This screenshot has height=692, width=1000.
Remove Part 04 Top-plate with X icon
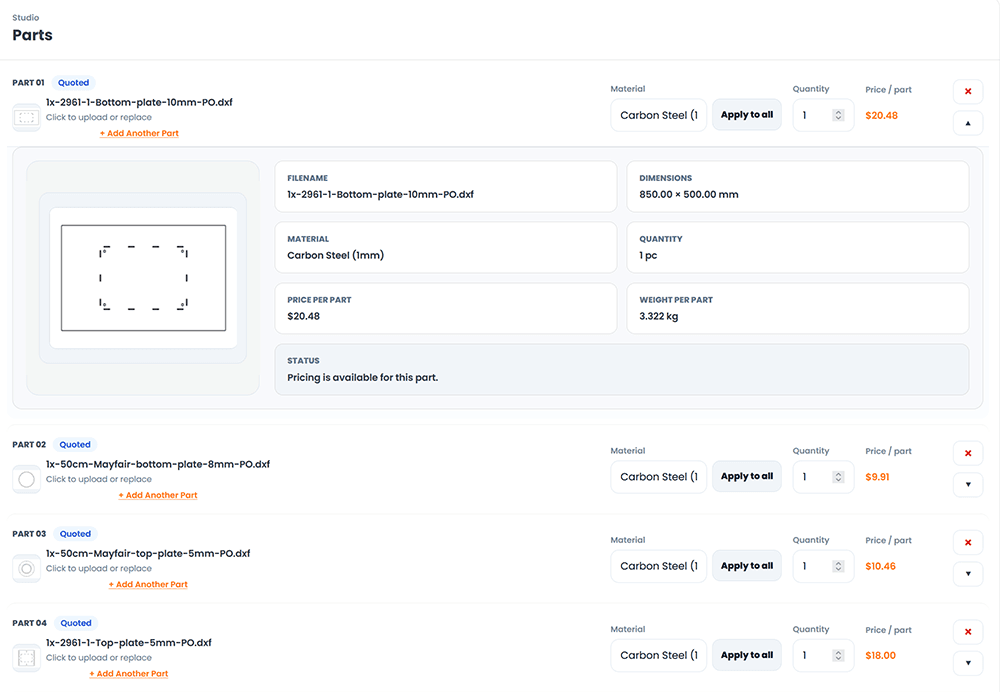(x=967, y=632)
